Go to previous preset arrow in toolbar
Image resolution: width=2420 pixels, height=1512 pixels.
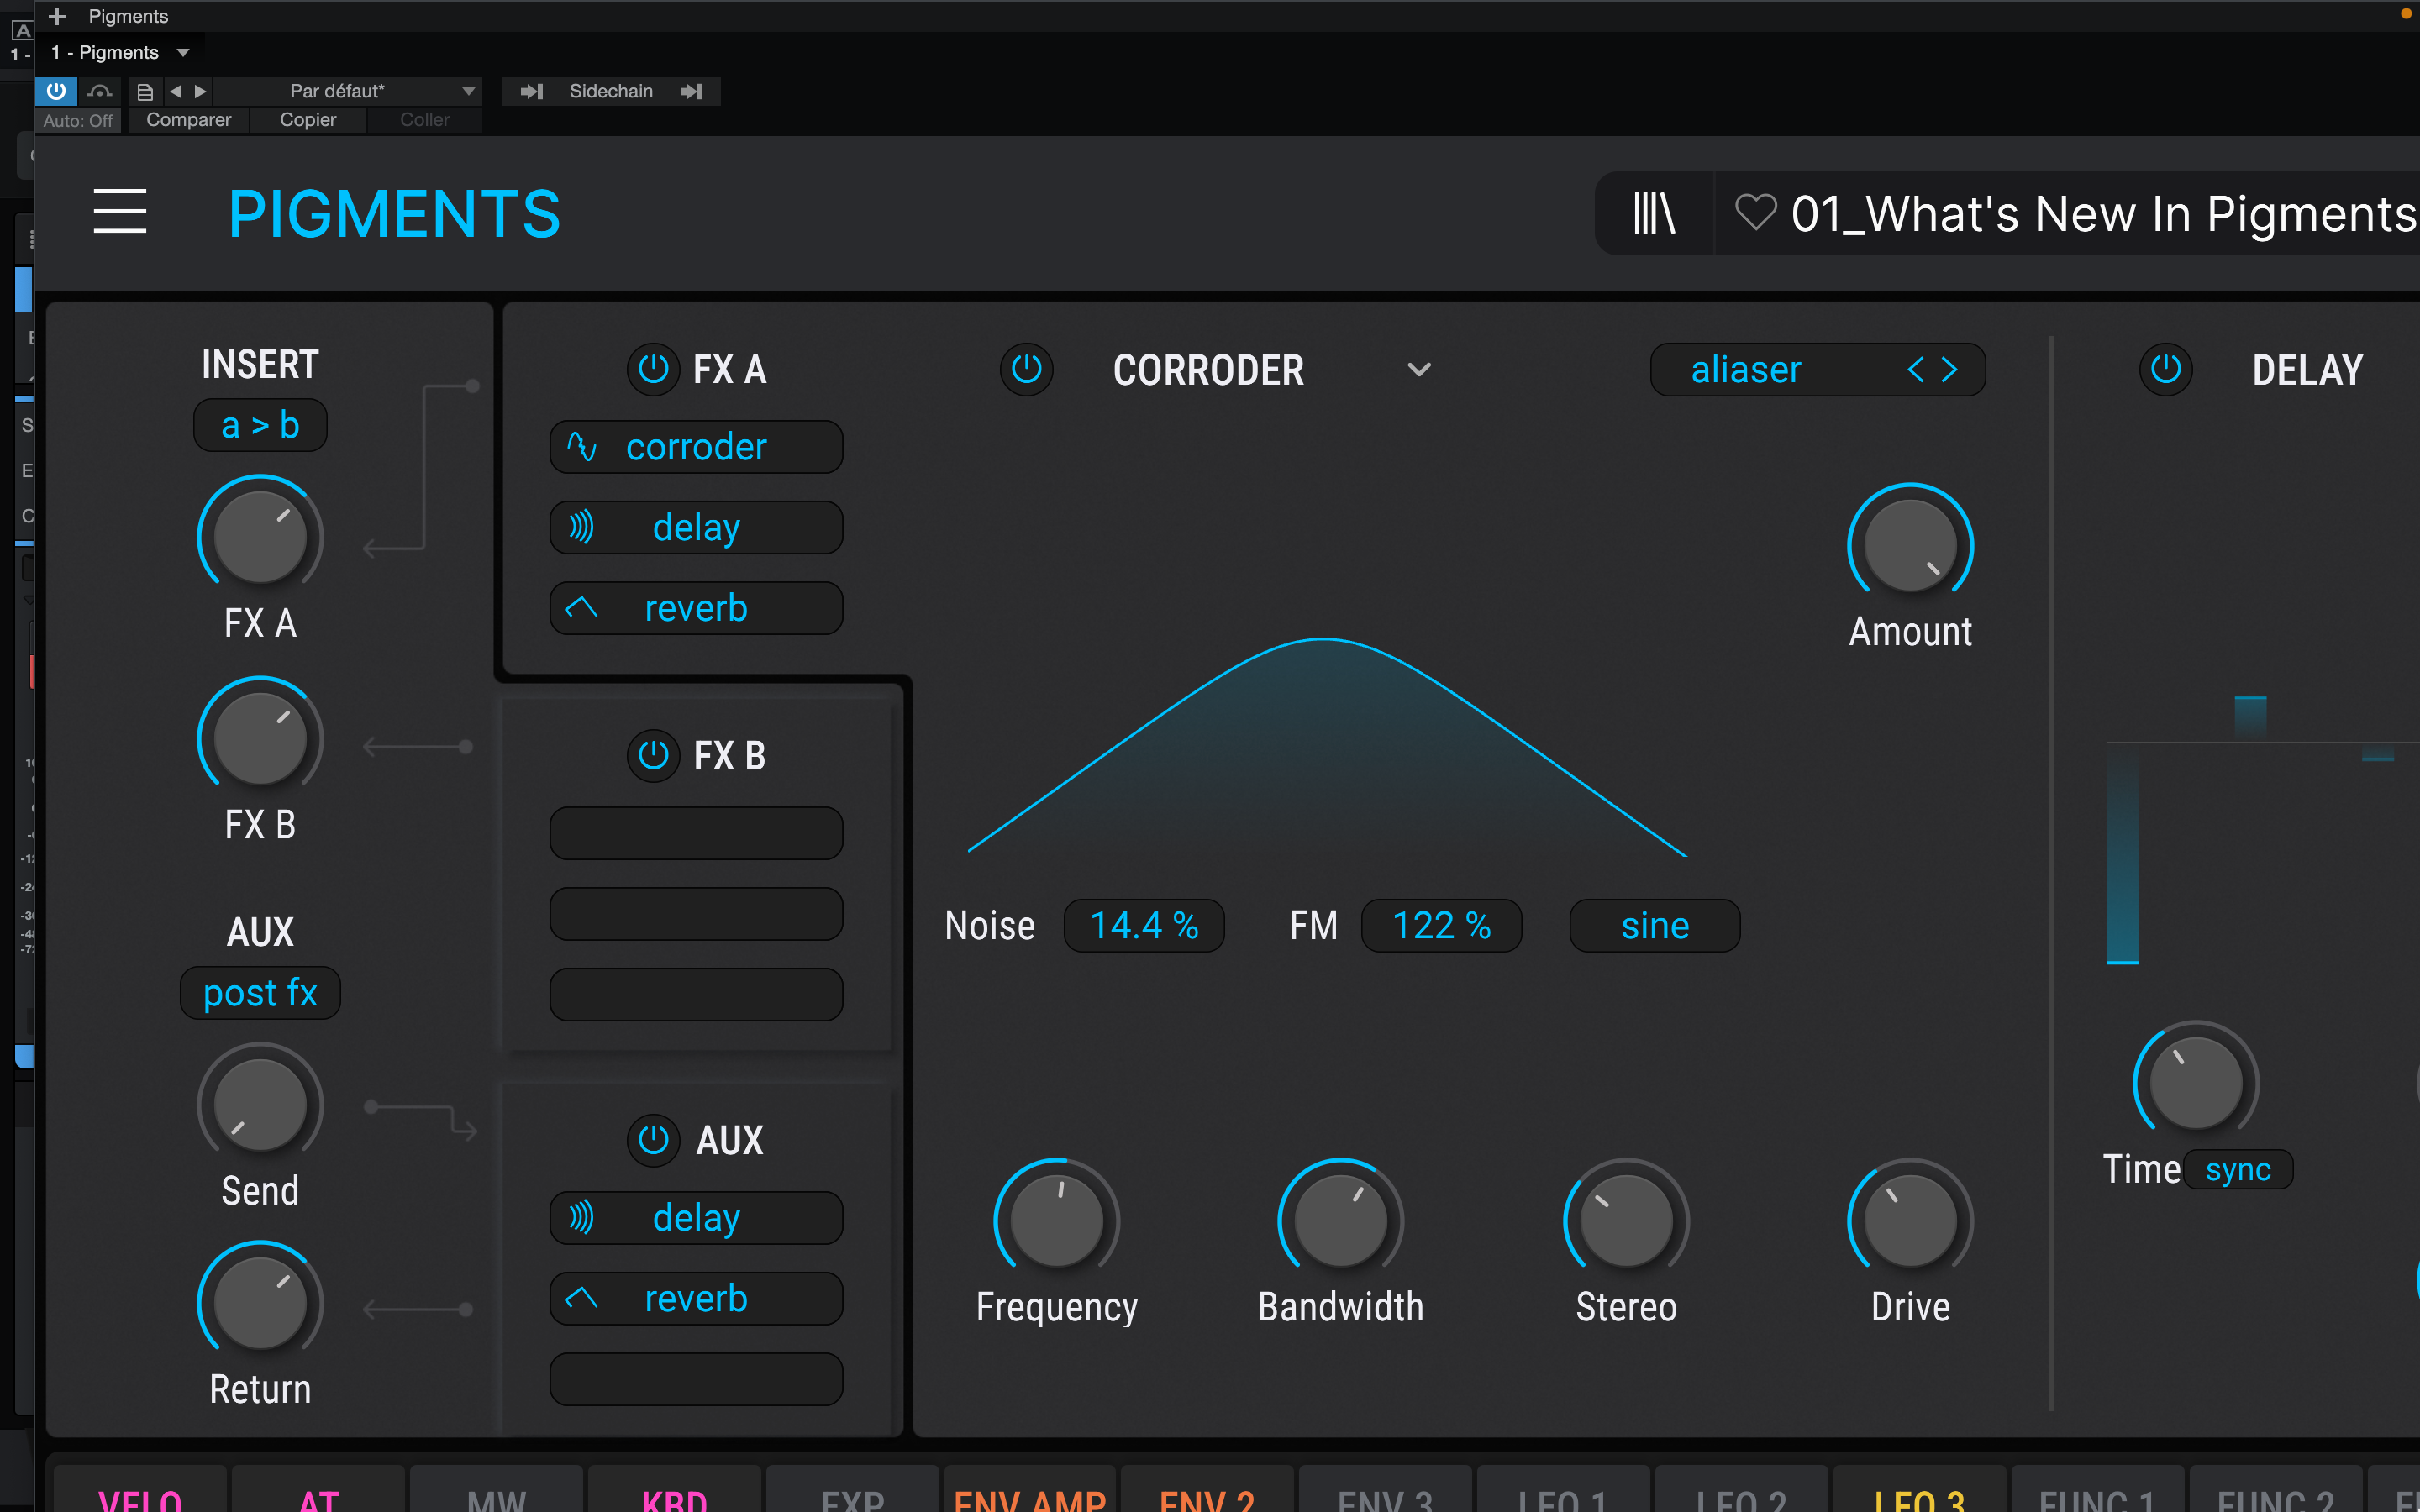click(176, 91)
